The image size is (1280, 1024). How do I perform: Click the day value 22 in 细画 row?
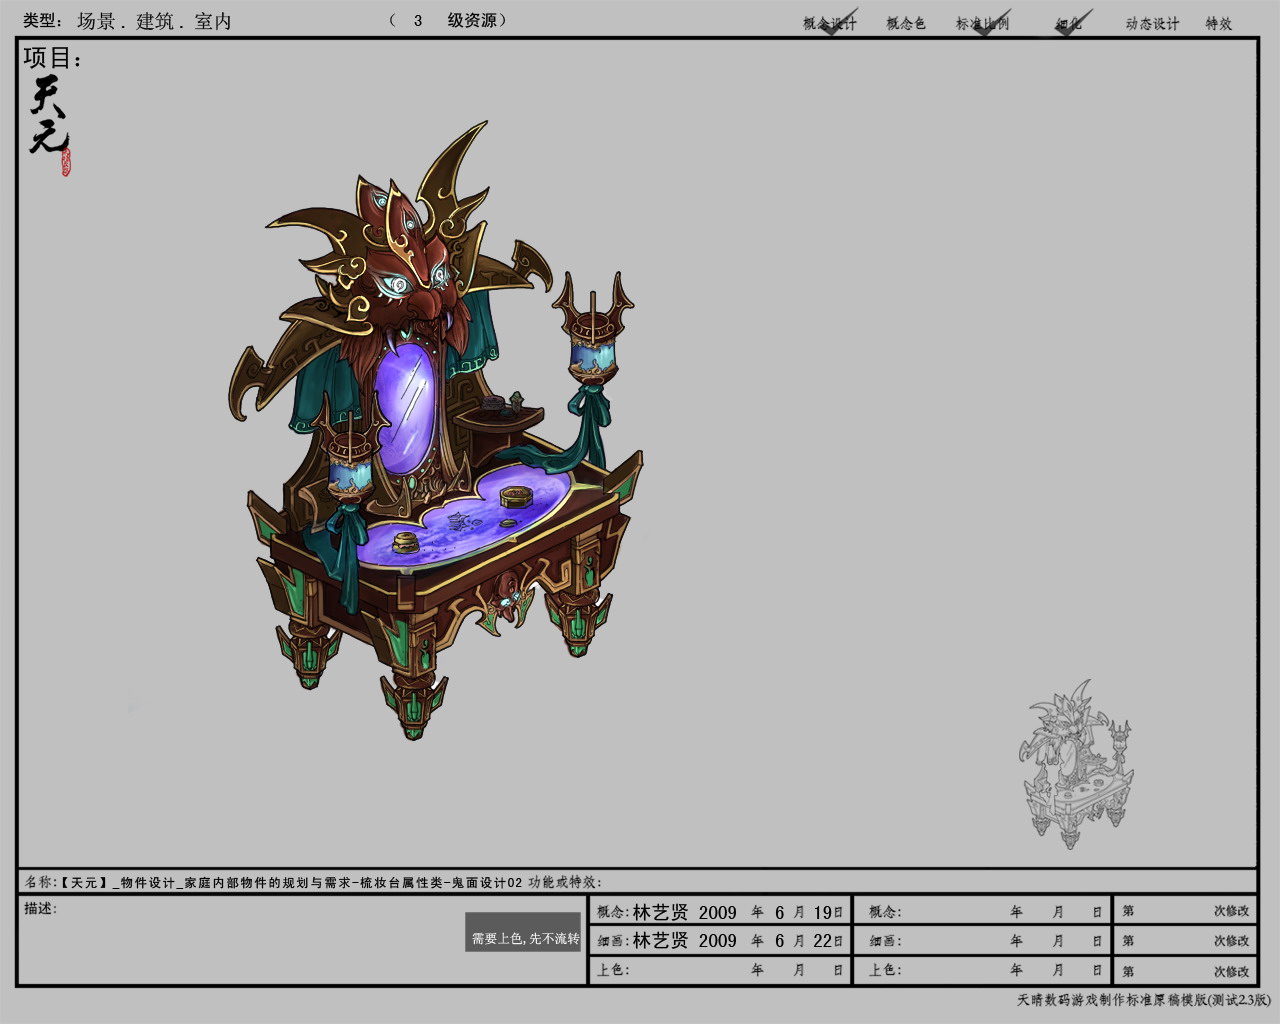tap(823, 941)
